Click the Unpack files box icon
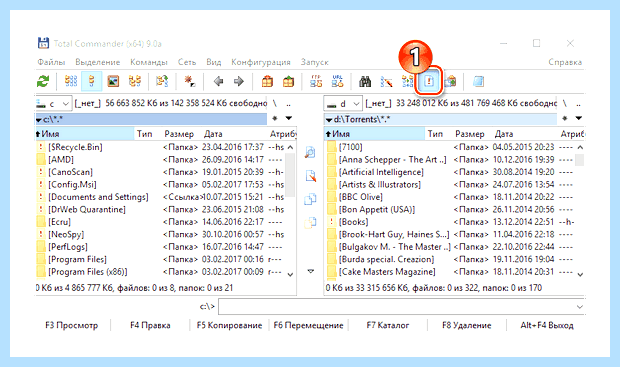 (288, 81)
